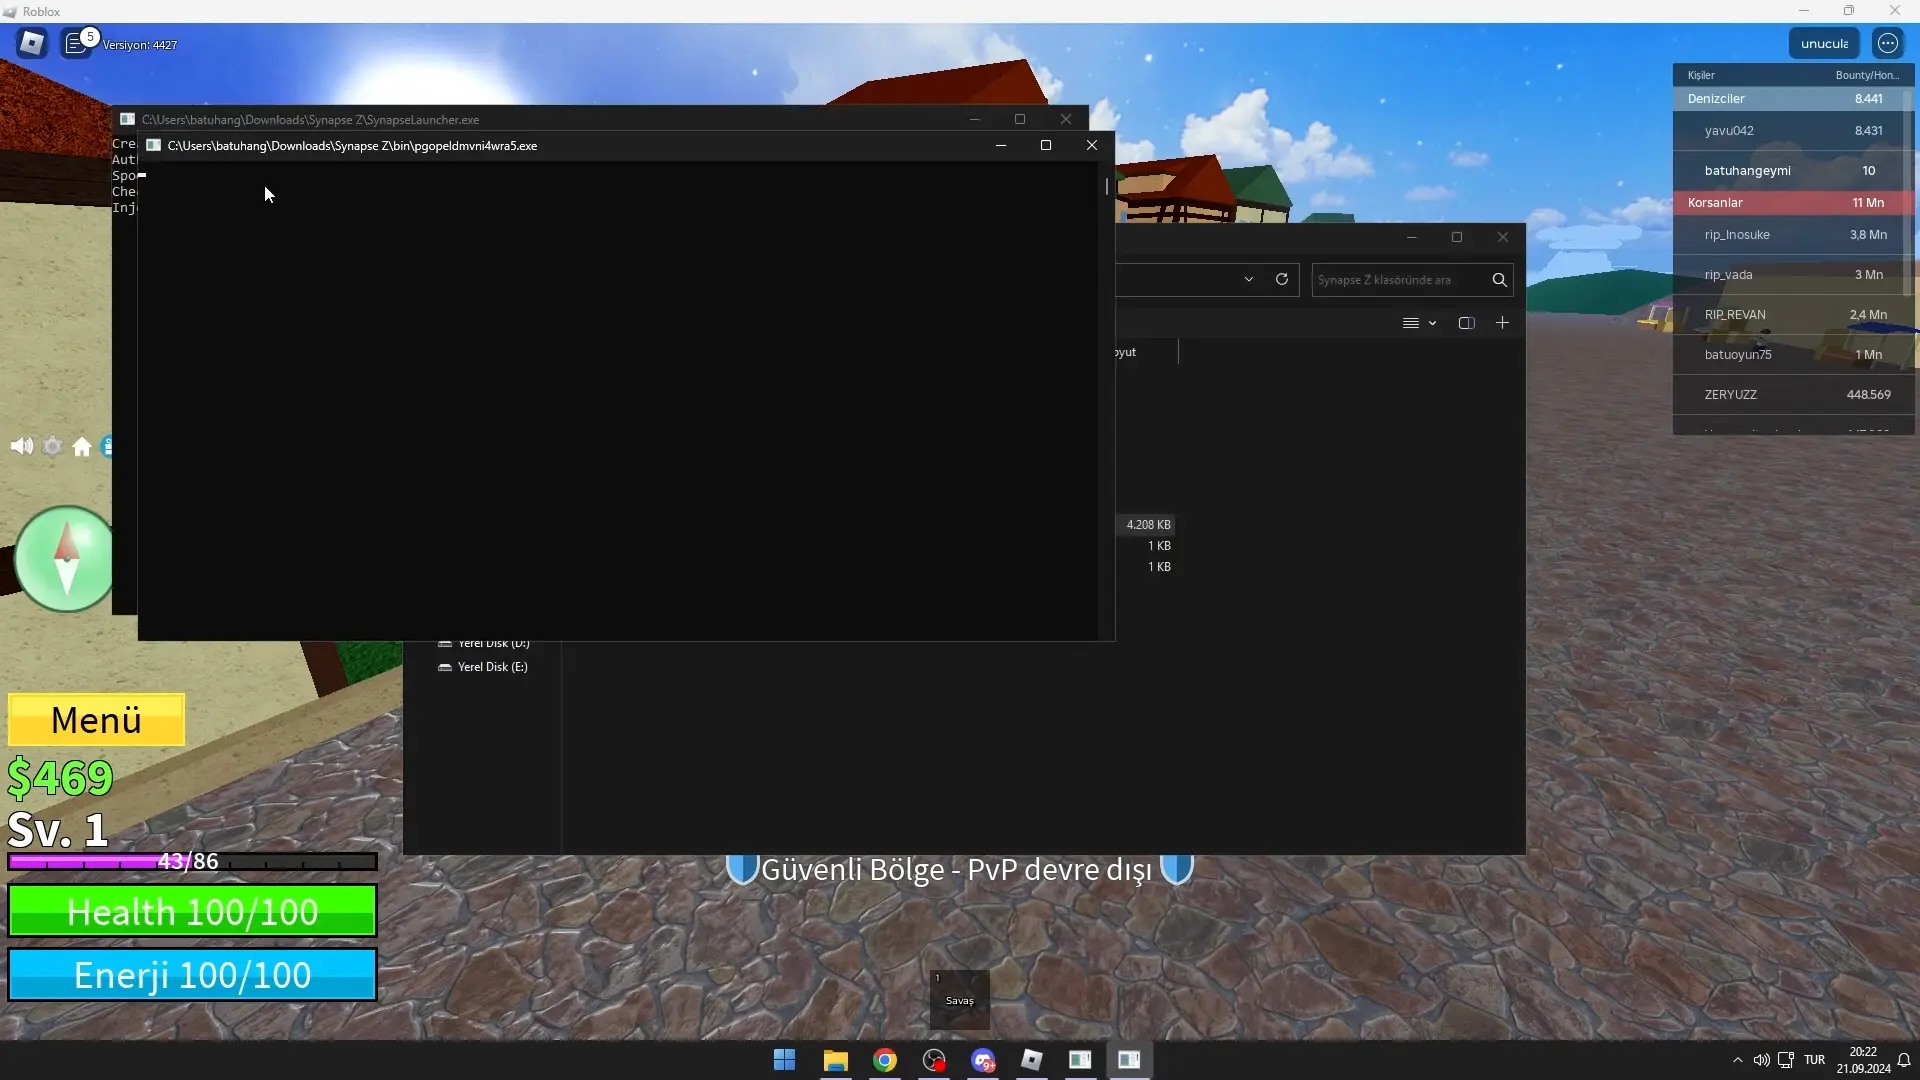Open the Windows Start menu
This screenshot has width=1920, height=1080.
click(x=785, y=1060)
